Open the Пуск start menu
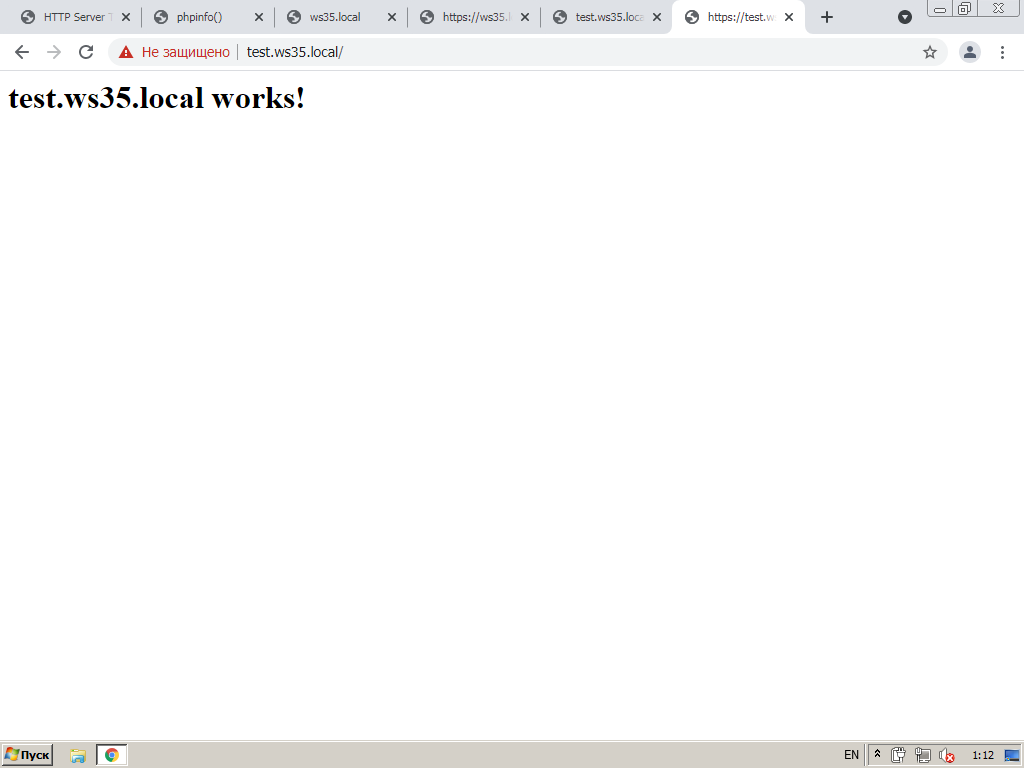Image resolution: width=1024 pixels, height=768 pixels. coord(27,755)
